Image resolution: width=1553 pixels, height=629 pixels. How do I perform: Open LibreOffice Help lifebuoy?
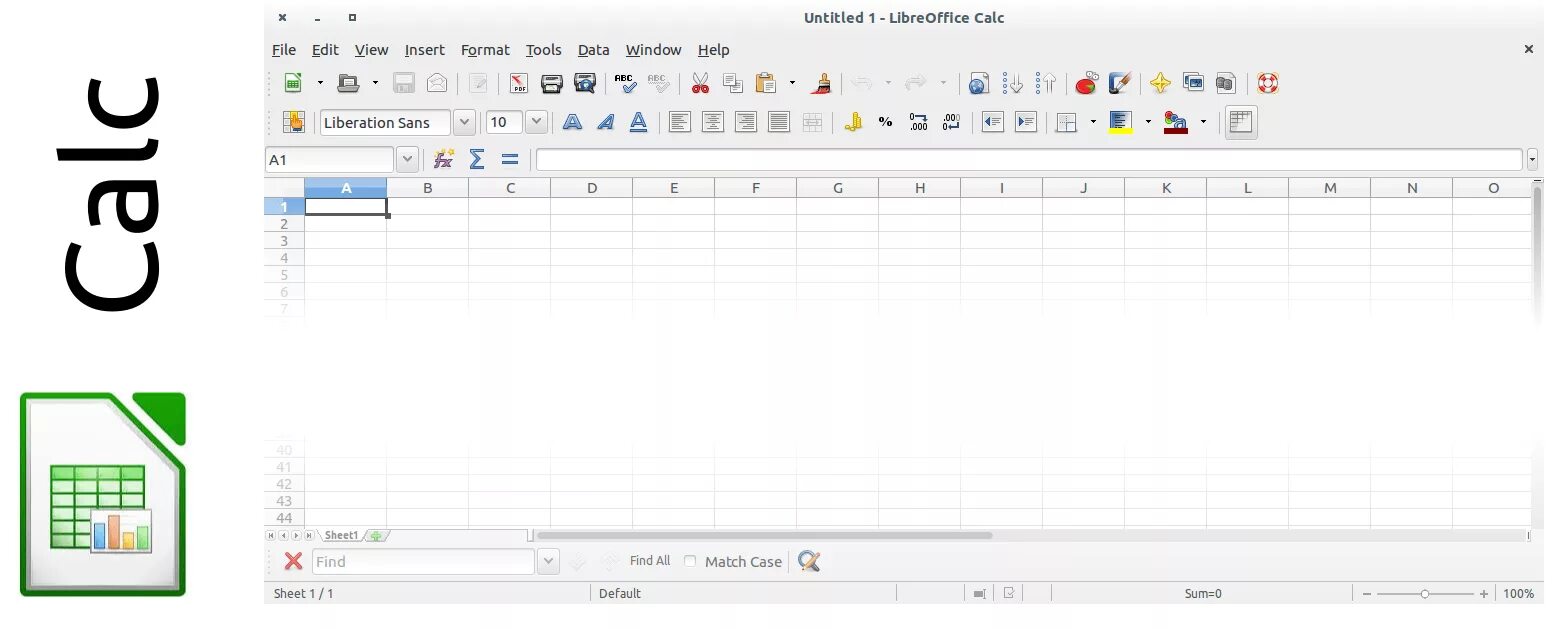click(x=1268, y=83)
